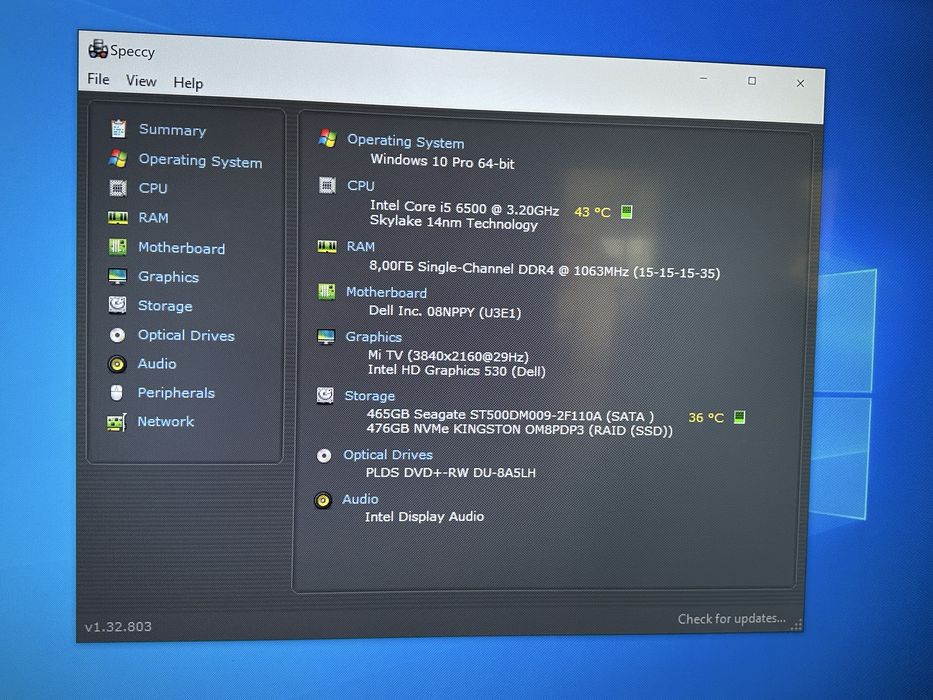Click the Graphics monitor icon in sidebar

click(117, 276)
